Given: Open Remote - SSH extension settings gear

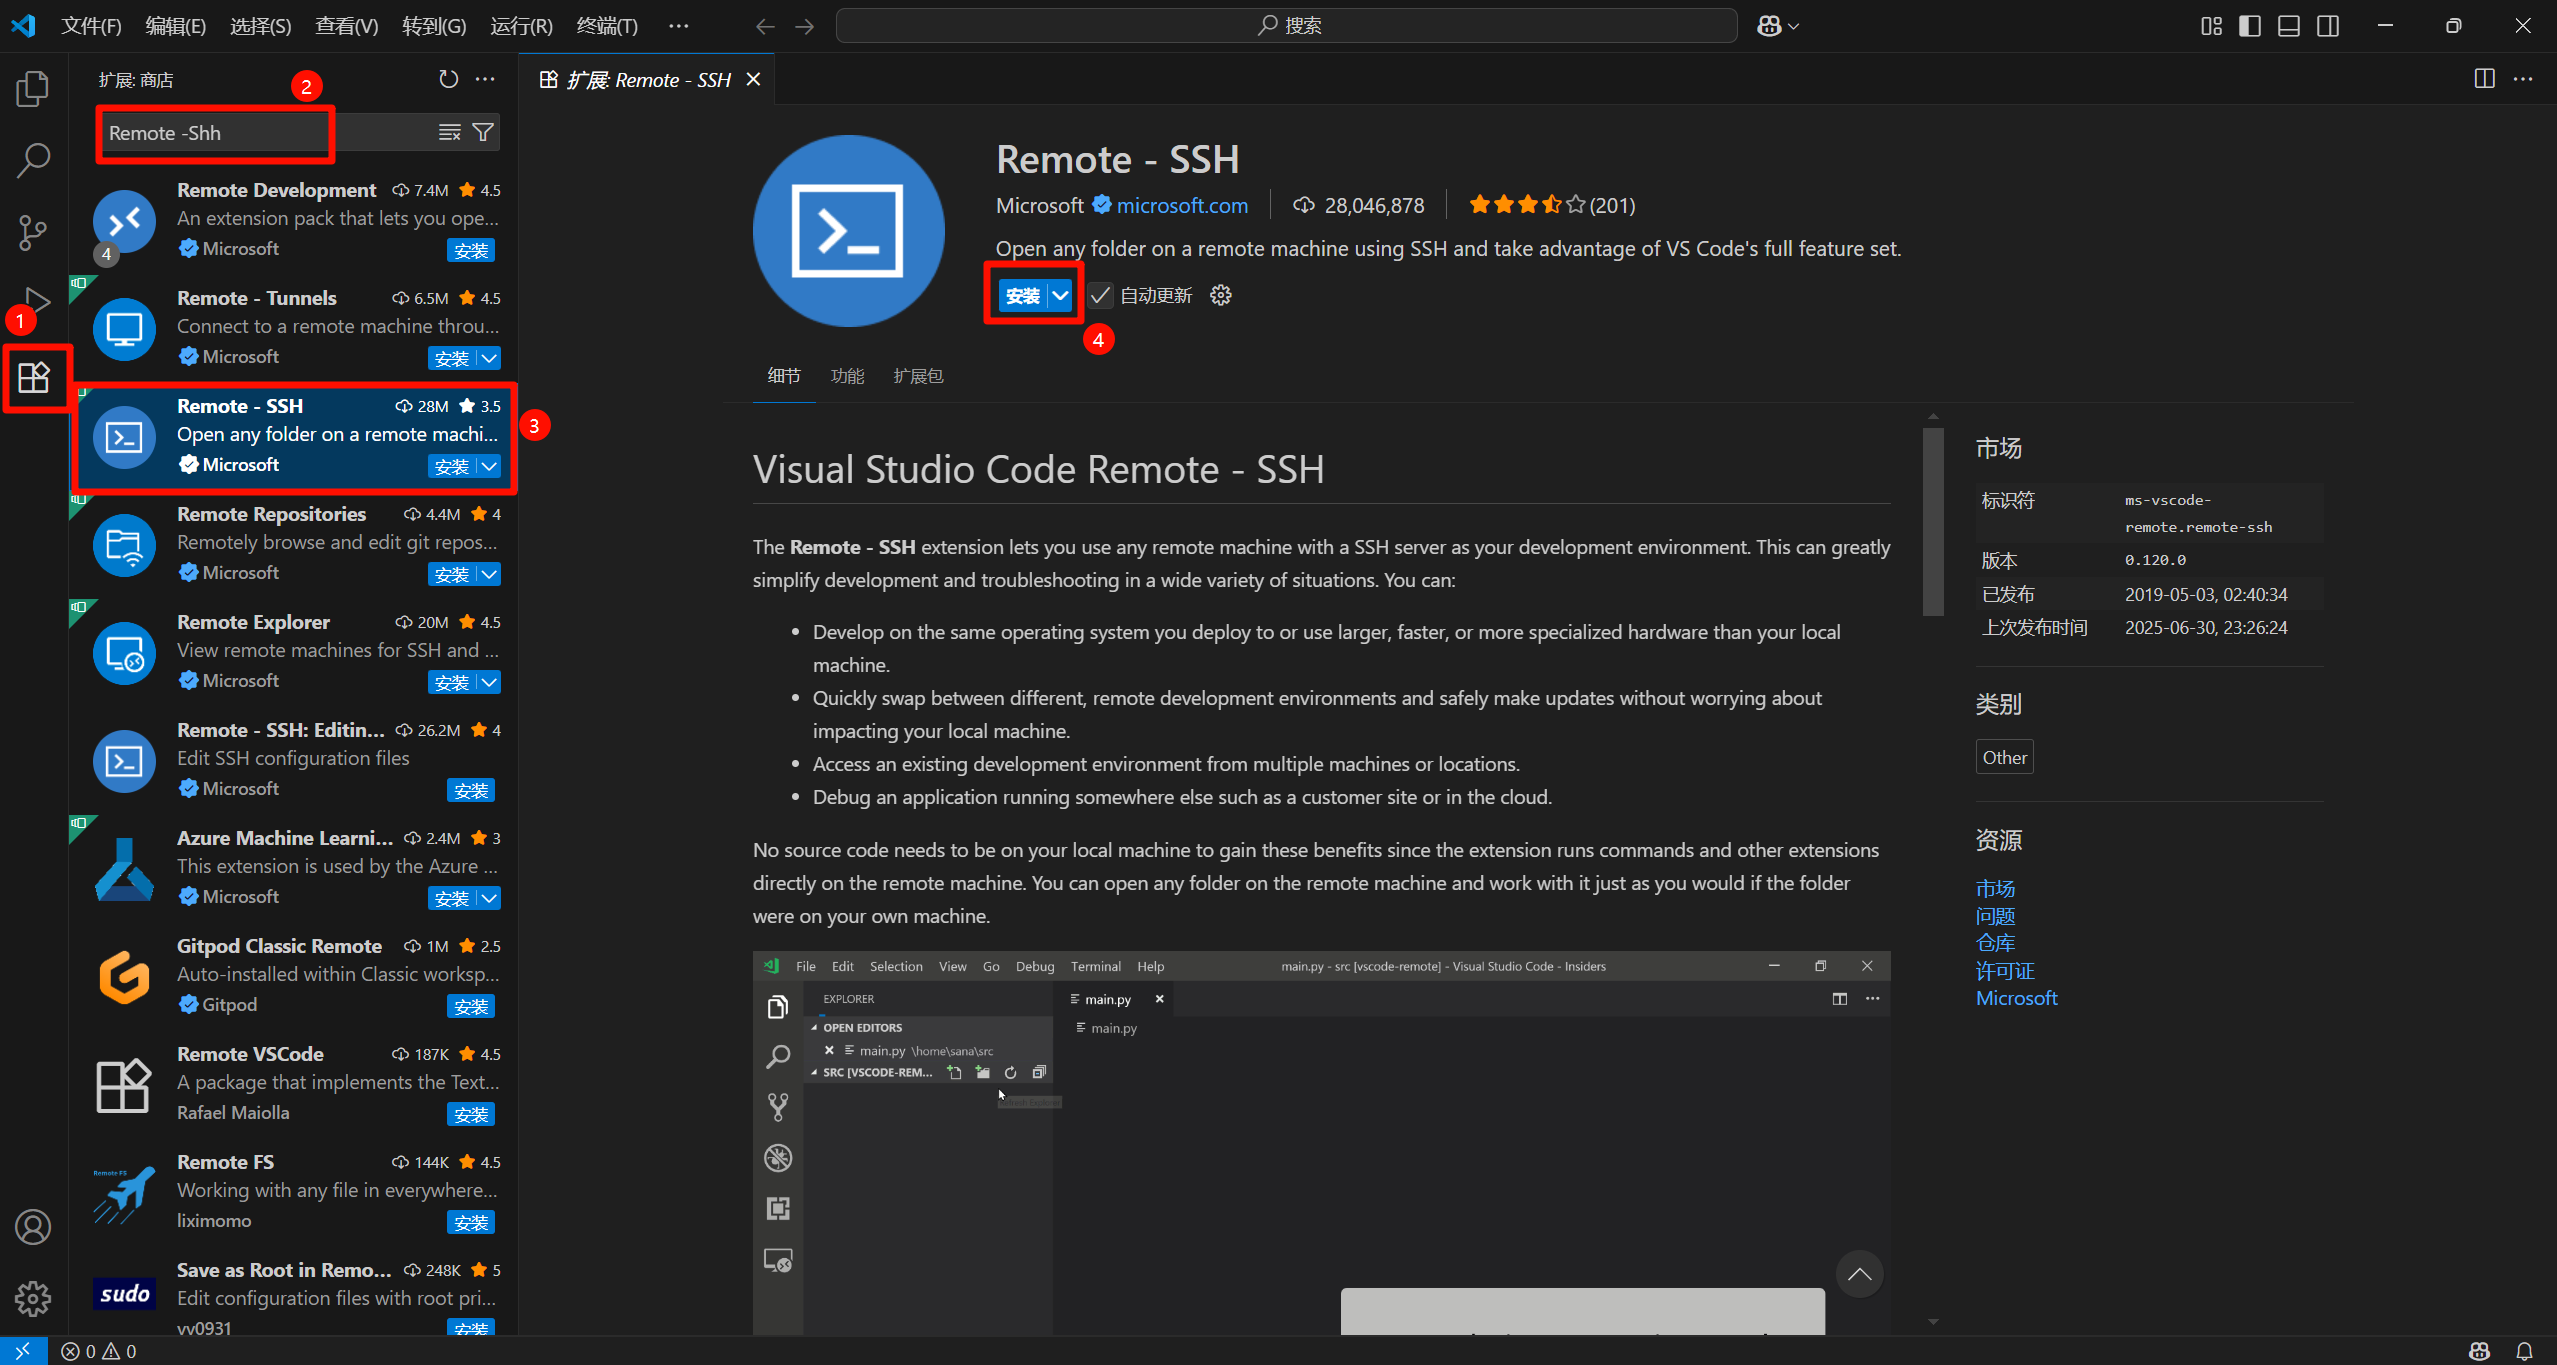Looking at the screenshot, I should (x=1220, y=295).
